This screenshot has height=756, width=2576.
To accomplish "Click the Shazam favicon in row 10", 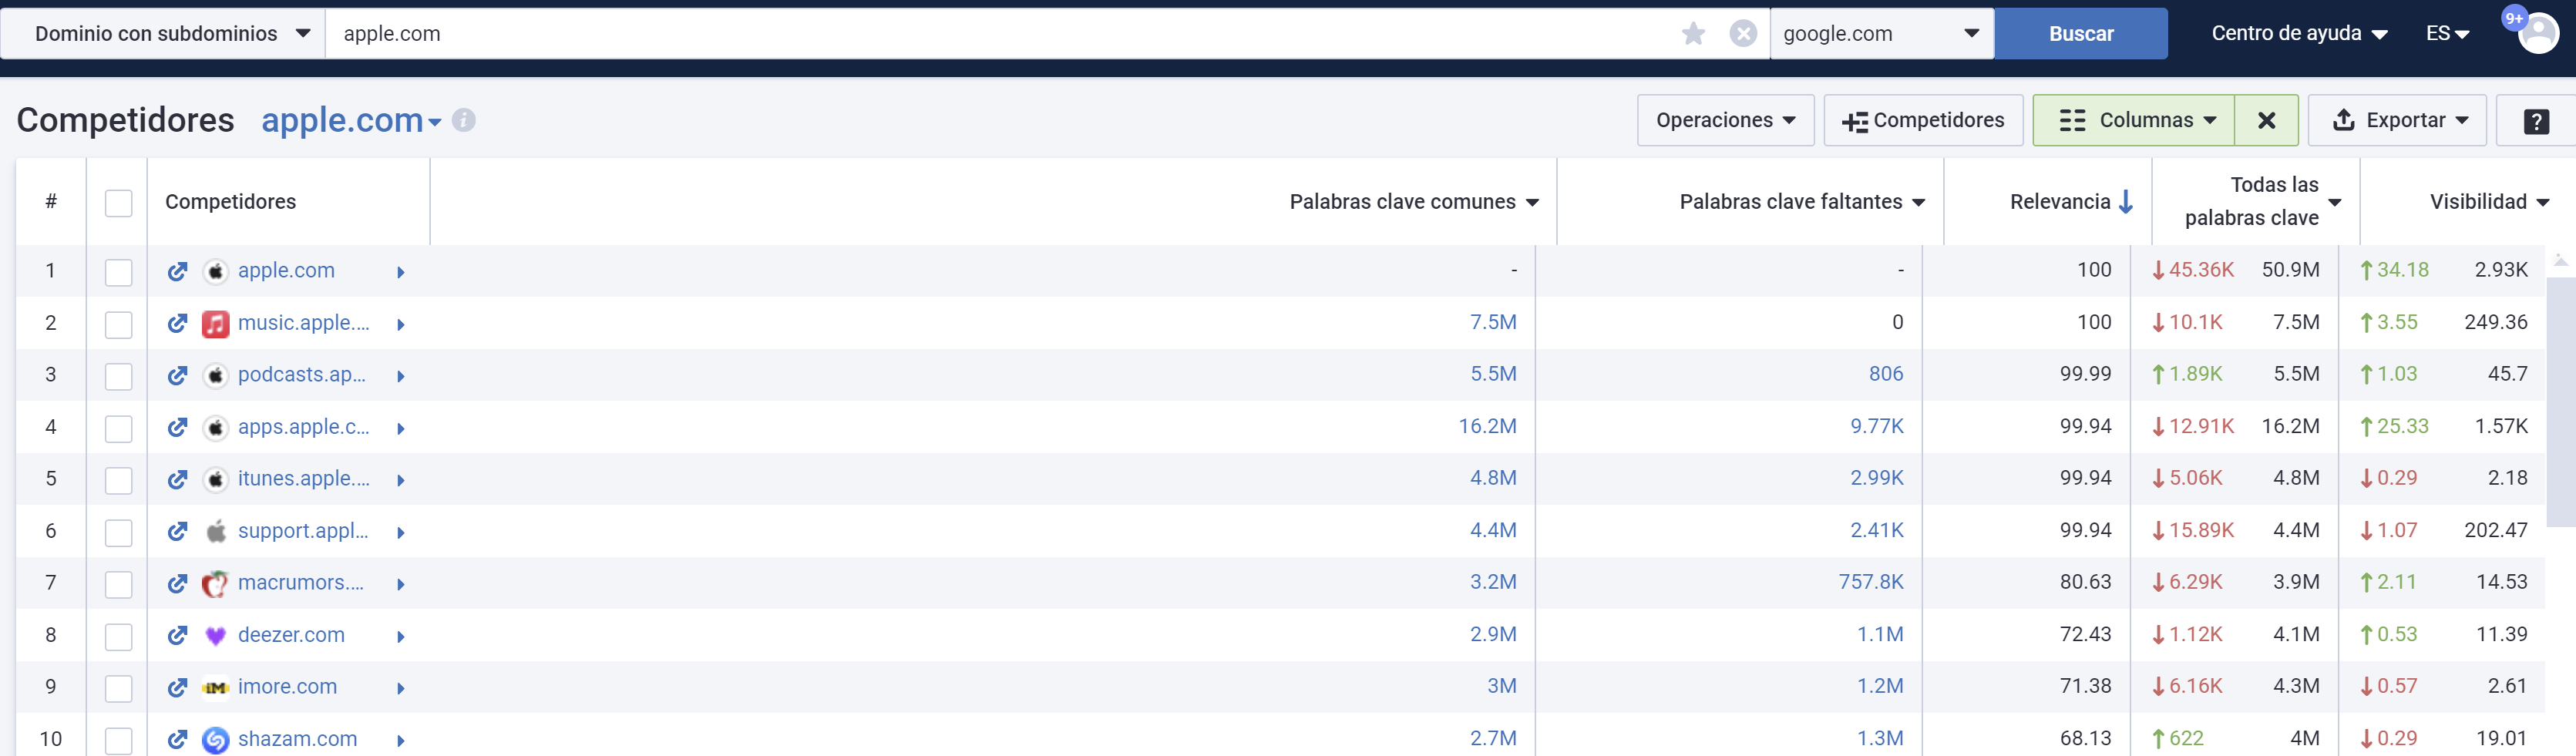I will pyautogui.click(x=214, y=739).
